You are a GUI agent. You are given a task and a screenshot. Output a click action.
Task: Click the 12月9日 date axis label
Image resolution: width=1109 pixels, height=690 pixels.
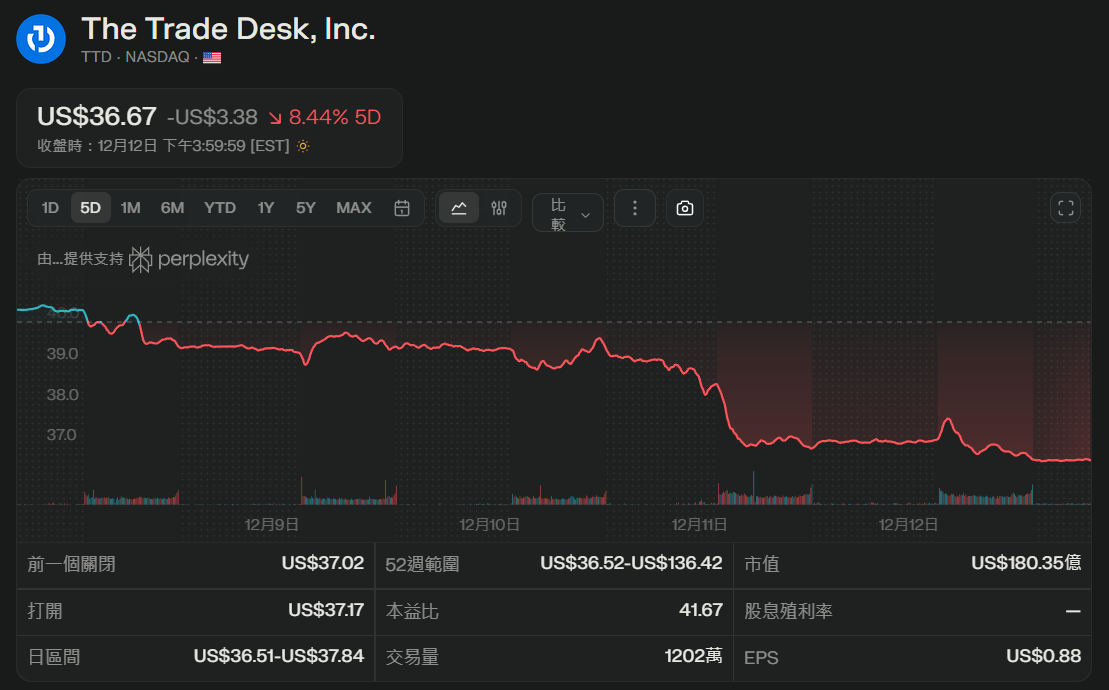[272, 525]
